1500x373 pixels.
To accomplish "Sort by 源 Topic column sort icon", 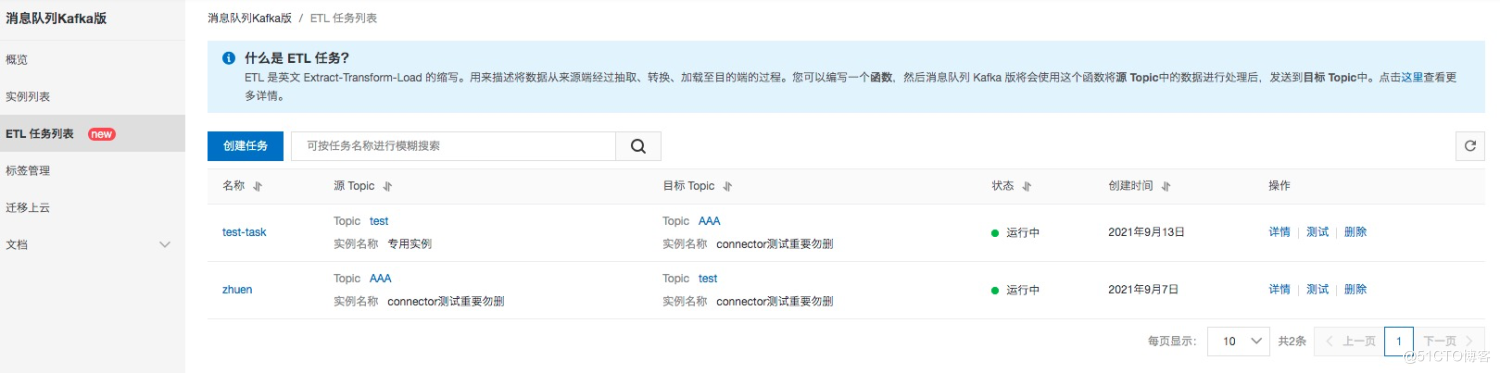I will click(x=388, y=187).
